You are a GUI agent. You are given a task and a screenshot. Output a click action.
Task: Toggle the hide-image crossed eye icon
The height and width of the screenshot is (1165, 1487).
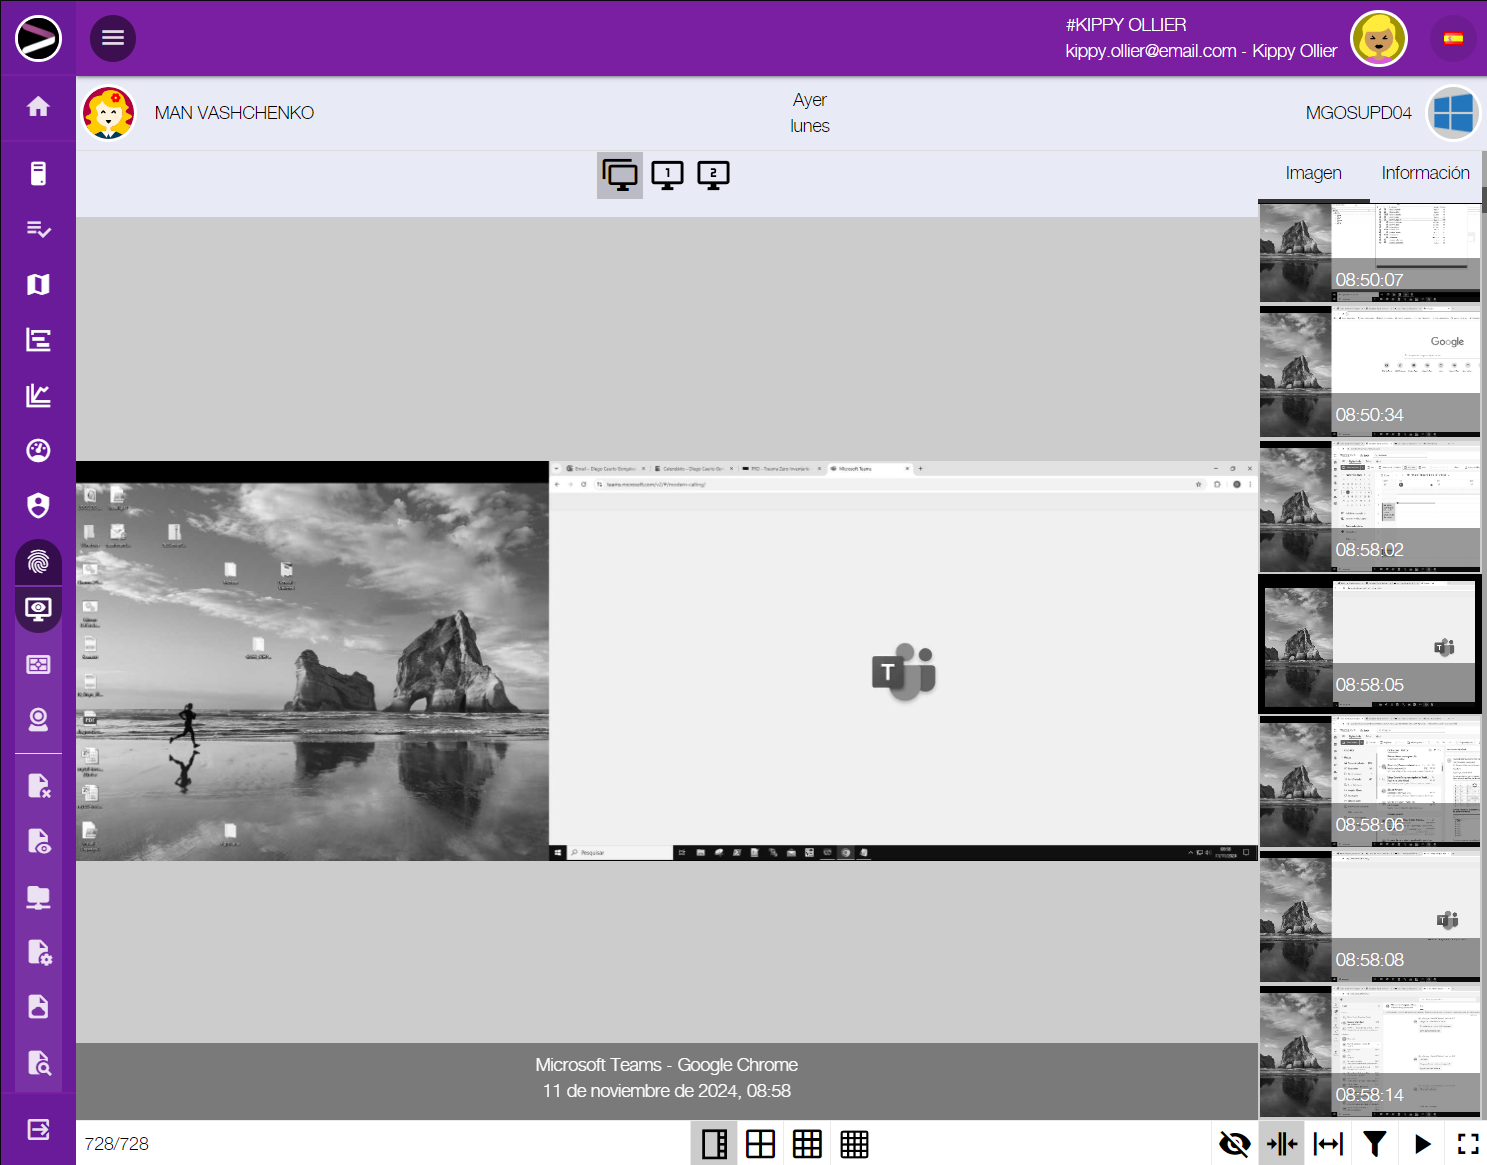(1235, 1144)
